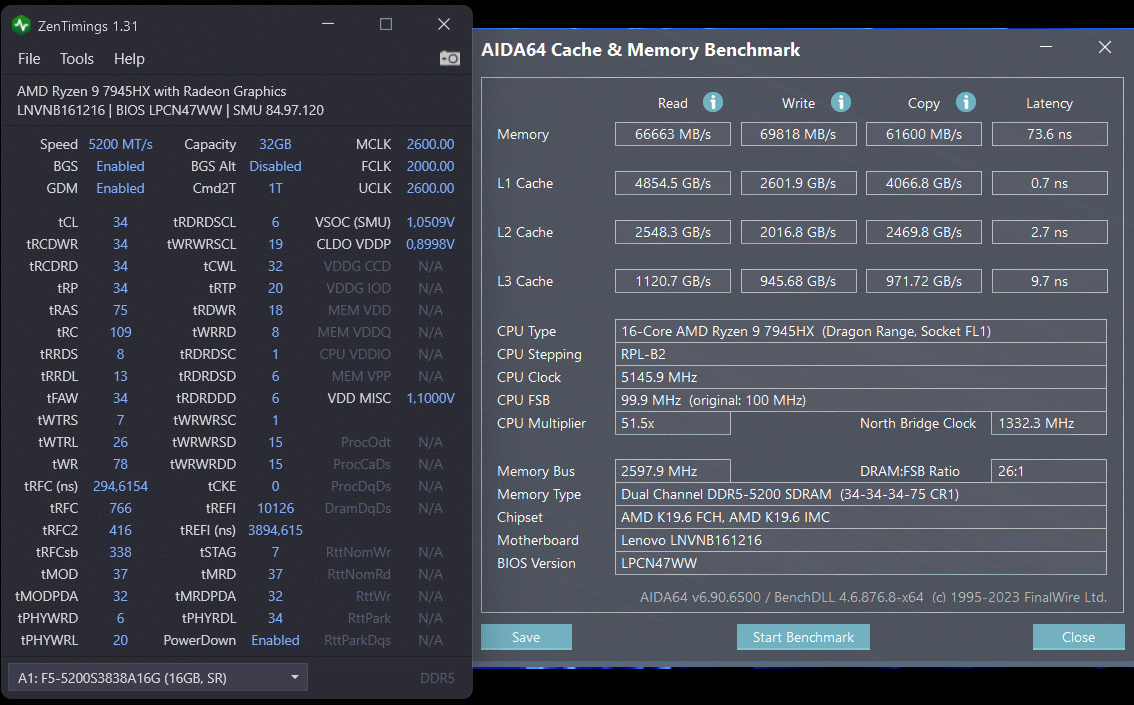The width and height of the screenshot is (1134, 705).
Task: Click the tREFI (ns) value 3894,615
Action: tap(276, 530)
